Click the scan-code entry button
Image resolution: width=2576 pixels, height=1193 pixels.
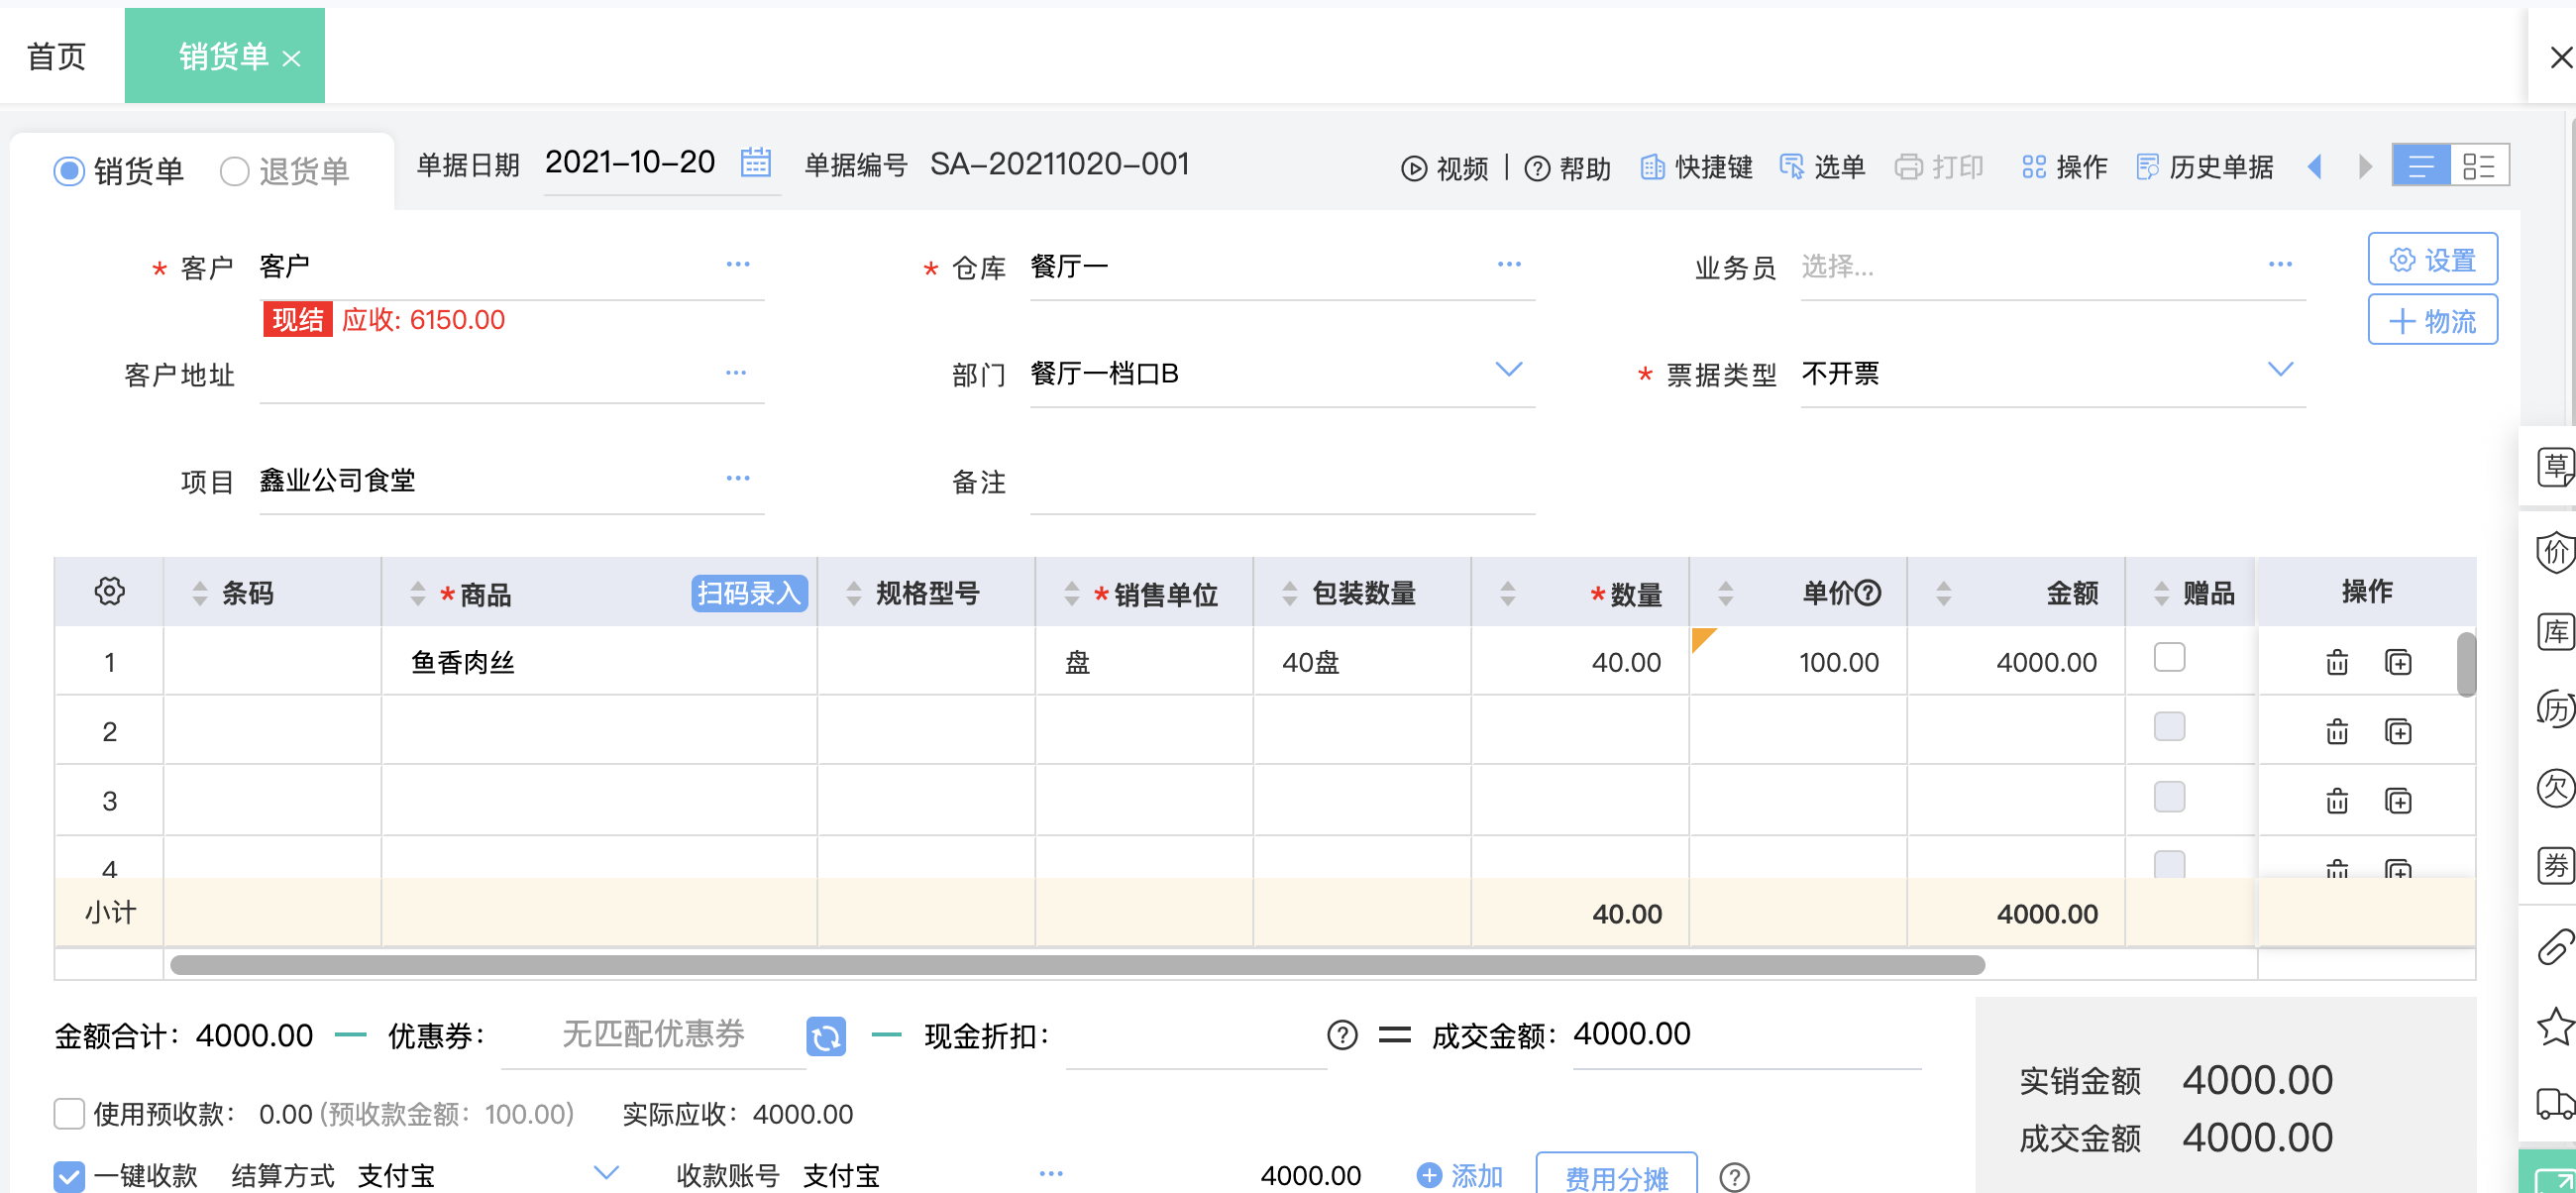[749, 593]
